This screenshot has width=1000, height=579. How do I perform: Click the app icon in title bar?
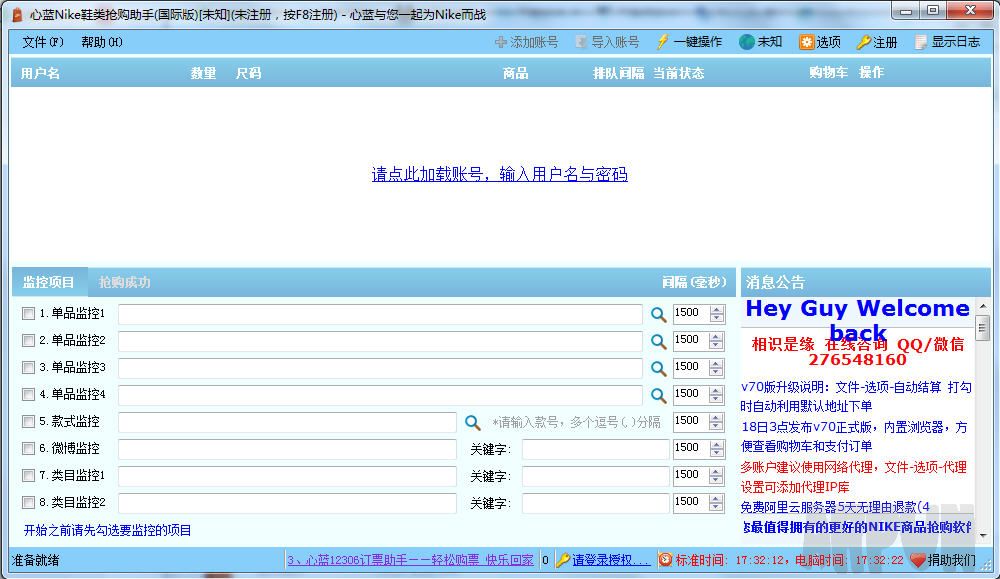[x=17, y=14]
